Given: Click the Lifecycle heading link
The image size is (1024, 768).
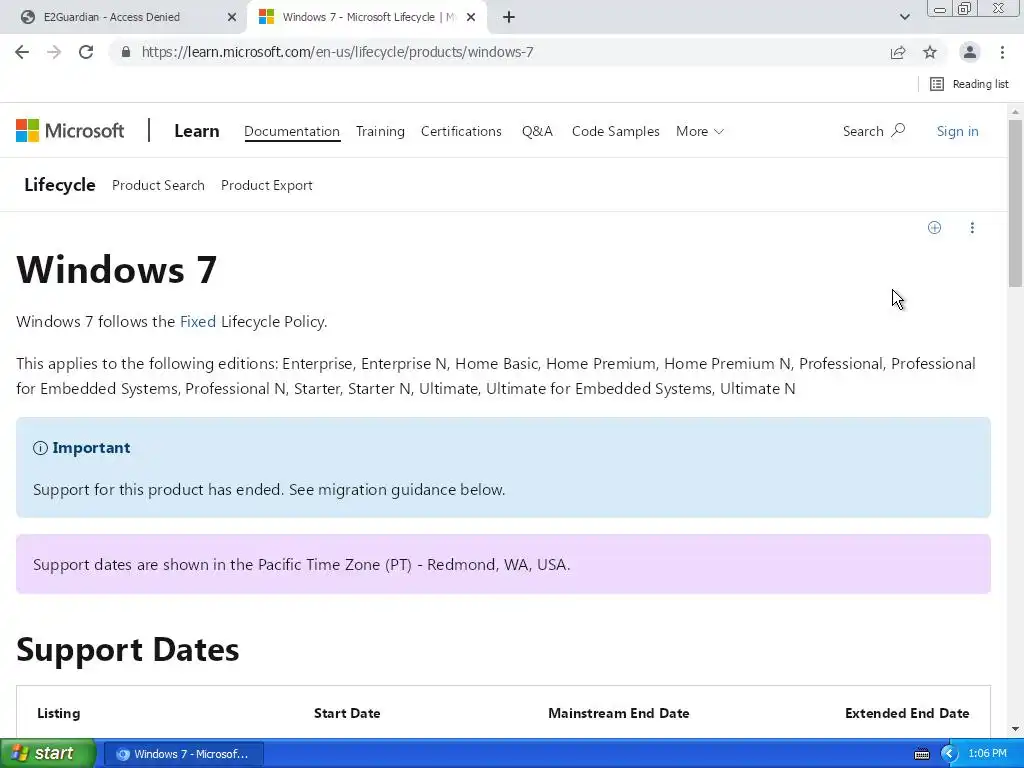Looking at the screenshot, I should pyautogui.click(x=59, y=185).
